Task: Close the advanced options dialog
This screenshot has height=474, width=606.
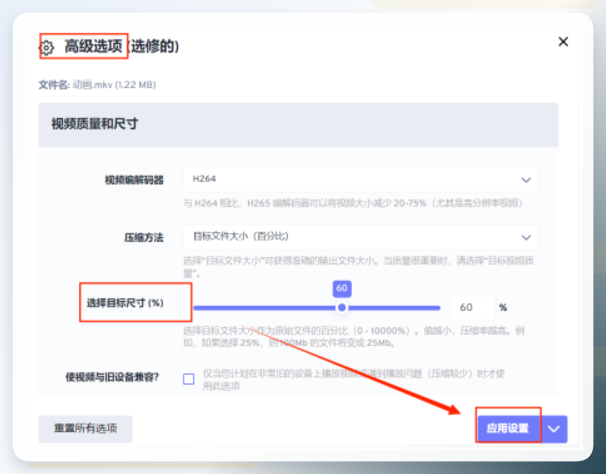Action: 563,42
